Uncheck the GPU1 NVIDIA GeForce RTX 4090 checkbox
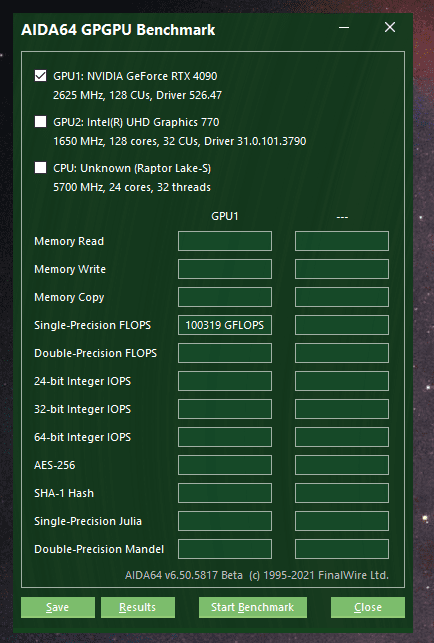This screenshot has width=434, height=643. (x=40, y=76)
